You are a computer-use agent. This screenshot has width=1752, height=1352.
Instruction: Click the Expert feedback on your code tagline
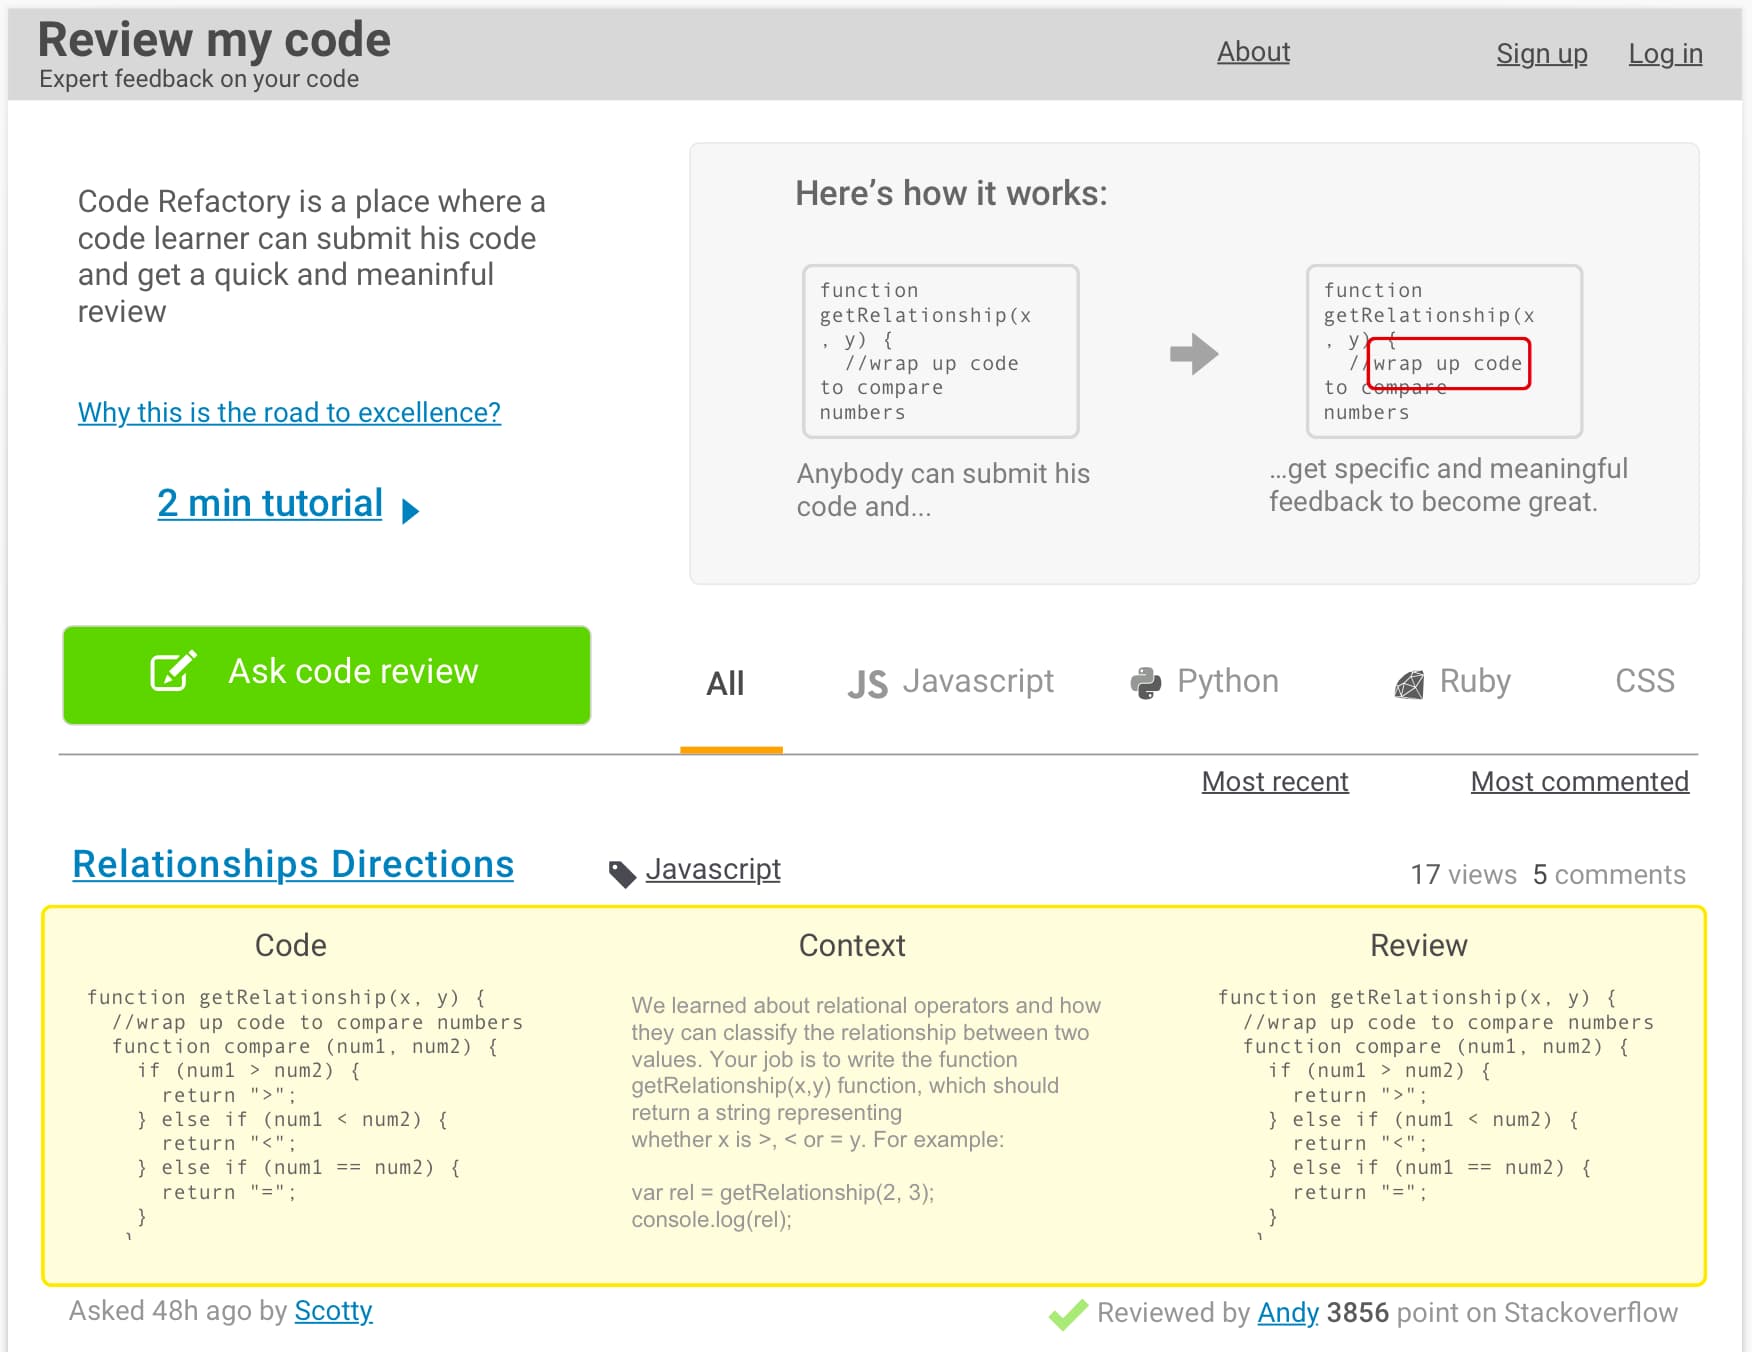(x=199, y=79)
